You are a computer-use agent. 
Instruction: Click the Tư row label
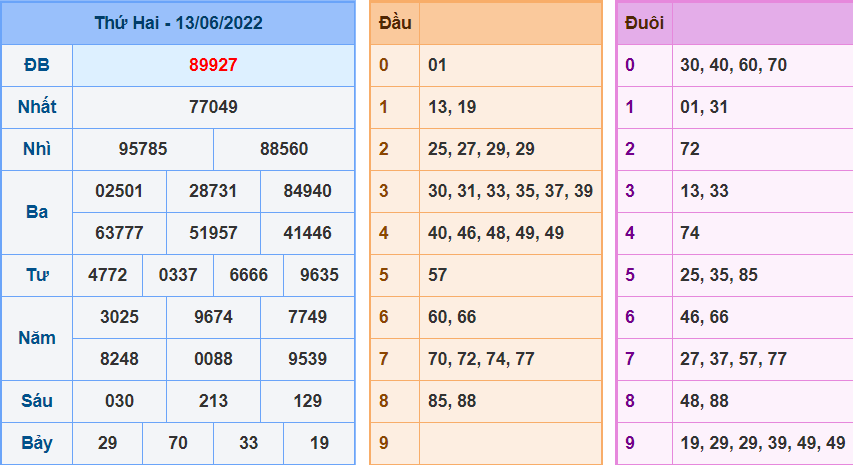(37, 275)
